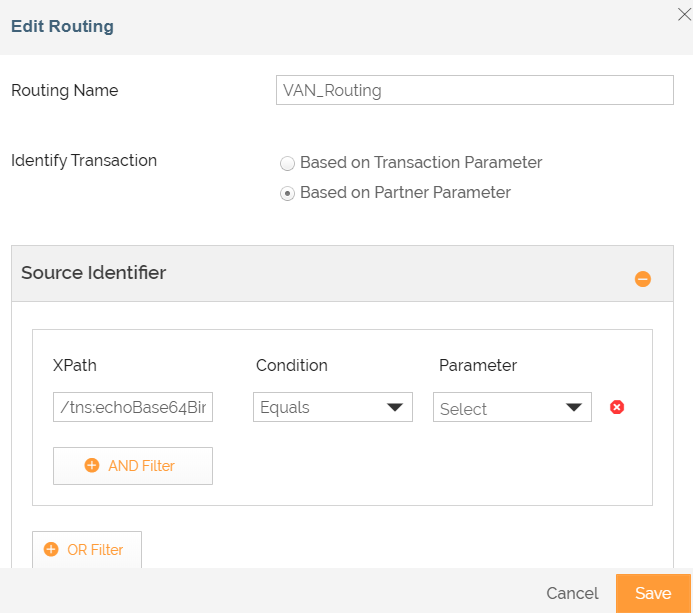Add an AND Filter
Screen dimensions: 693x613
click(133, 466)
